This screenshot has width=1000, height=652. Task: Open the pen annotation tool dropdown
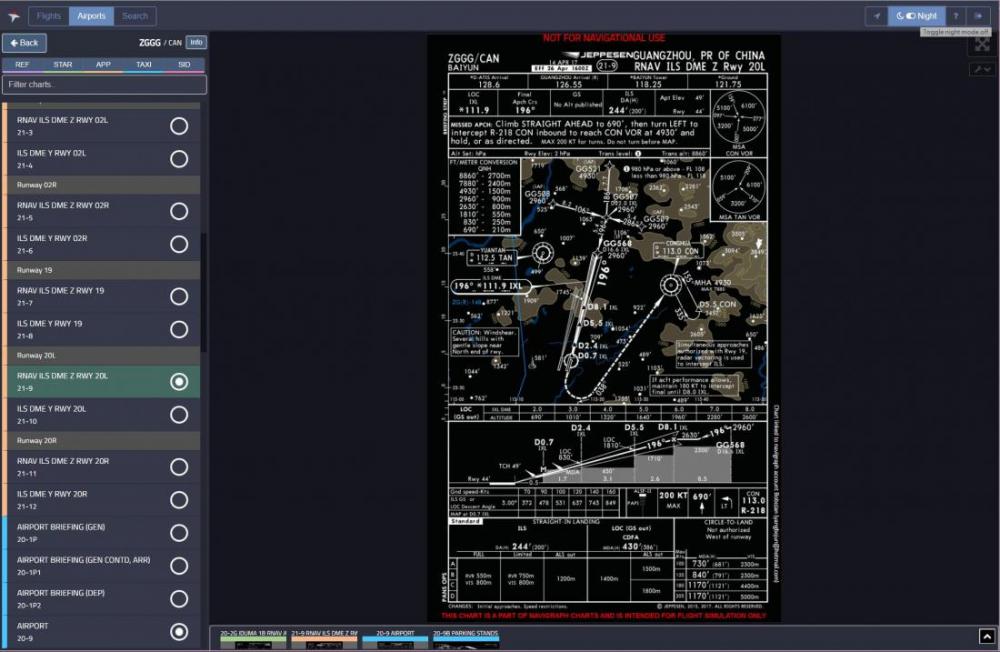click(x=982, y=69)
